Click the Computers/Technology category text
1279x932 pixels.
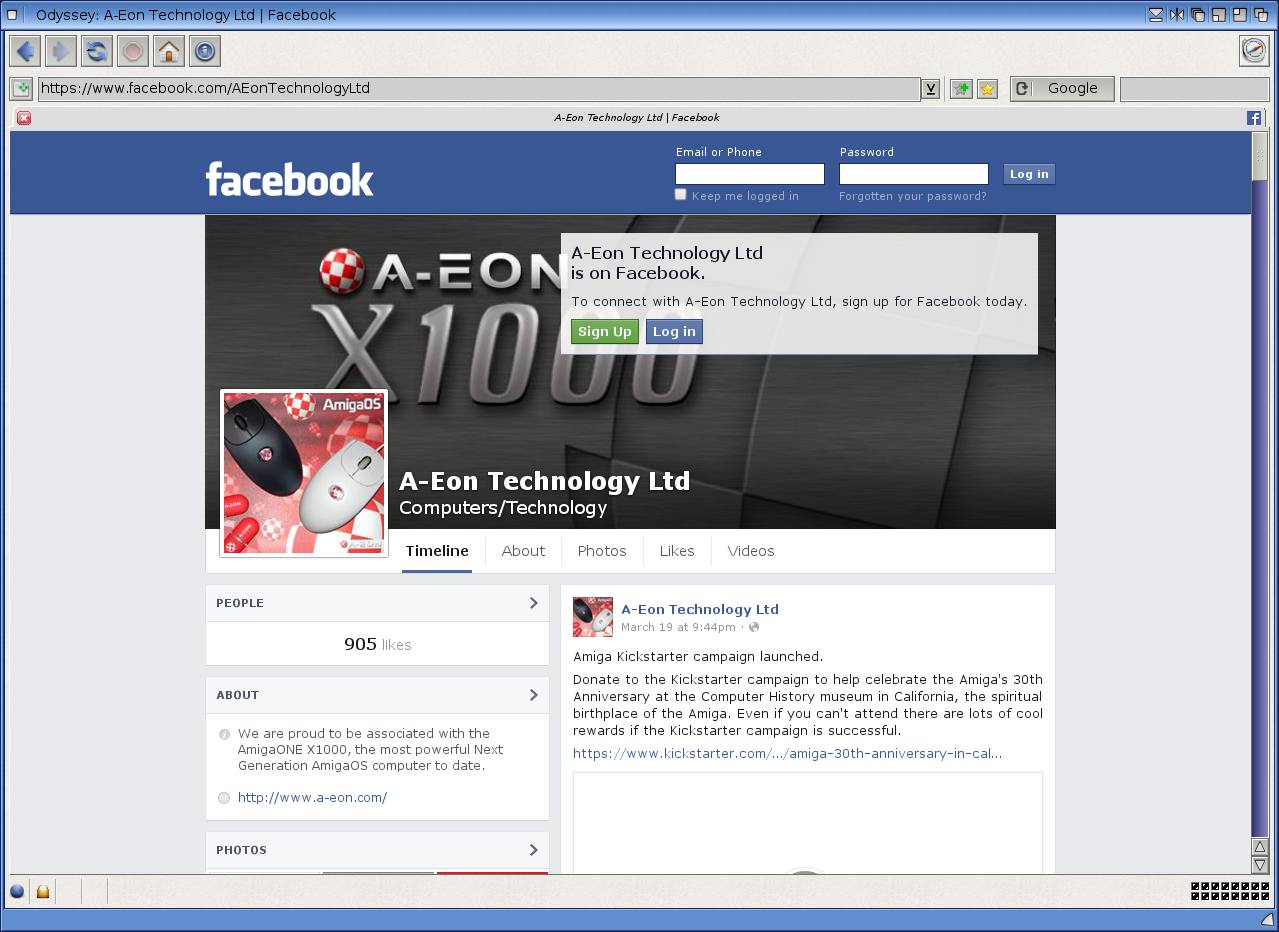[x=503, y=508]
